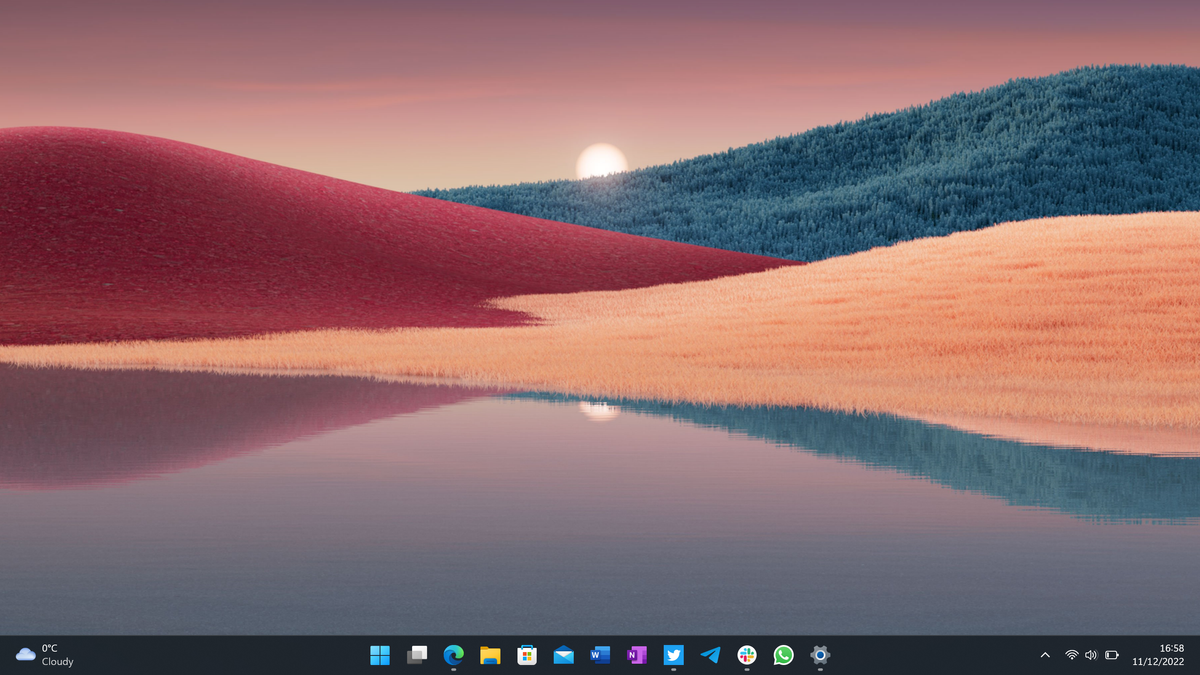Open File Explorer
The image size is (1200, 675).
pos(489,656)
